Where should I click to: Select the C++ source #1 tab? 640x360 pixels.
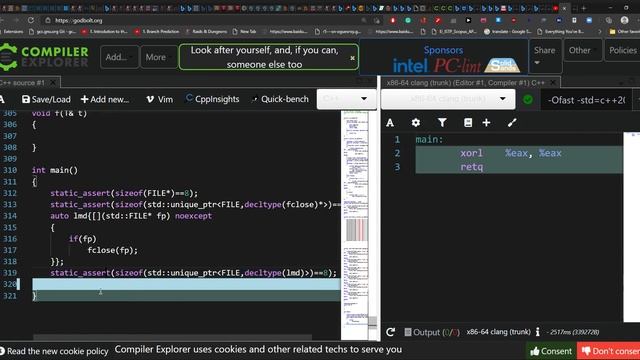(23, 83)
